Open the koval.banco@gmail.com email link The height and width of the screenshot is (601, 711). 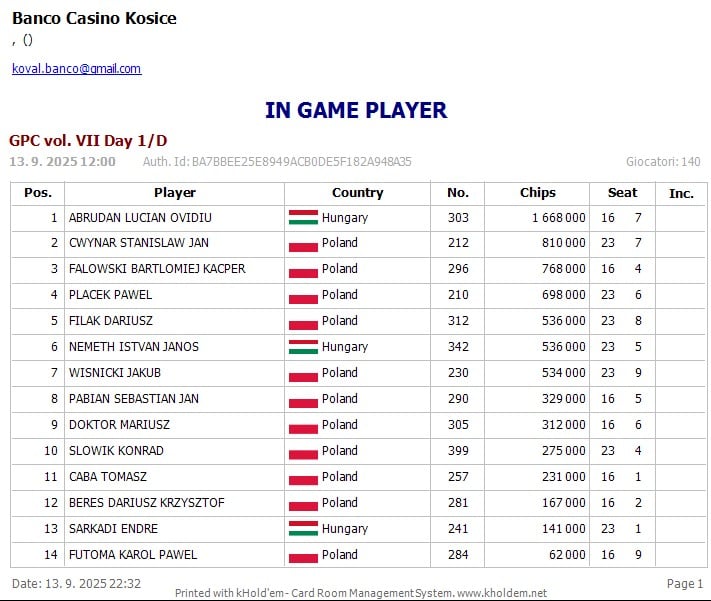(x=76, y=69)
